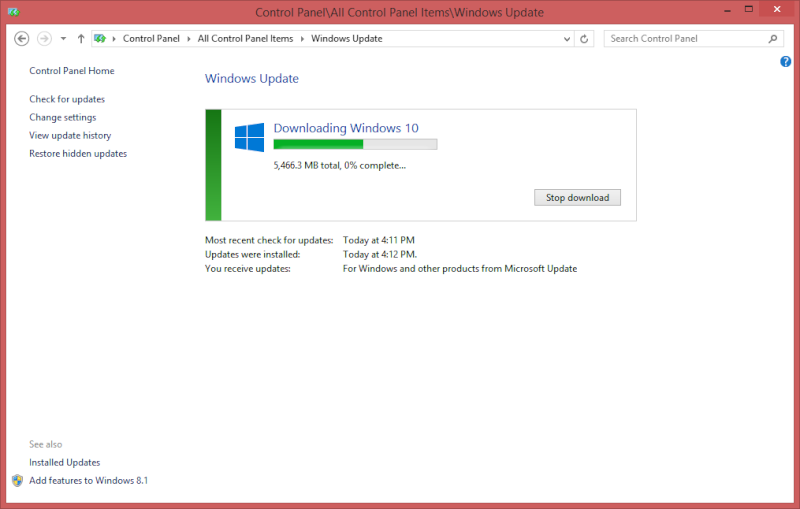Click the Stop download button
This screenshot has width=800, height=509.
tap(578, 198)
